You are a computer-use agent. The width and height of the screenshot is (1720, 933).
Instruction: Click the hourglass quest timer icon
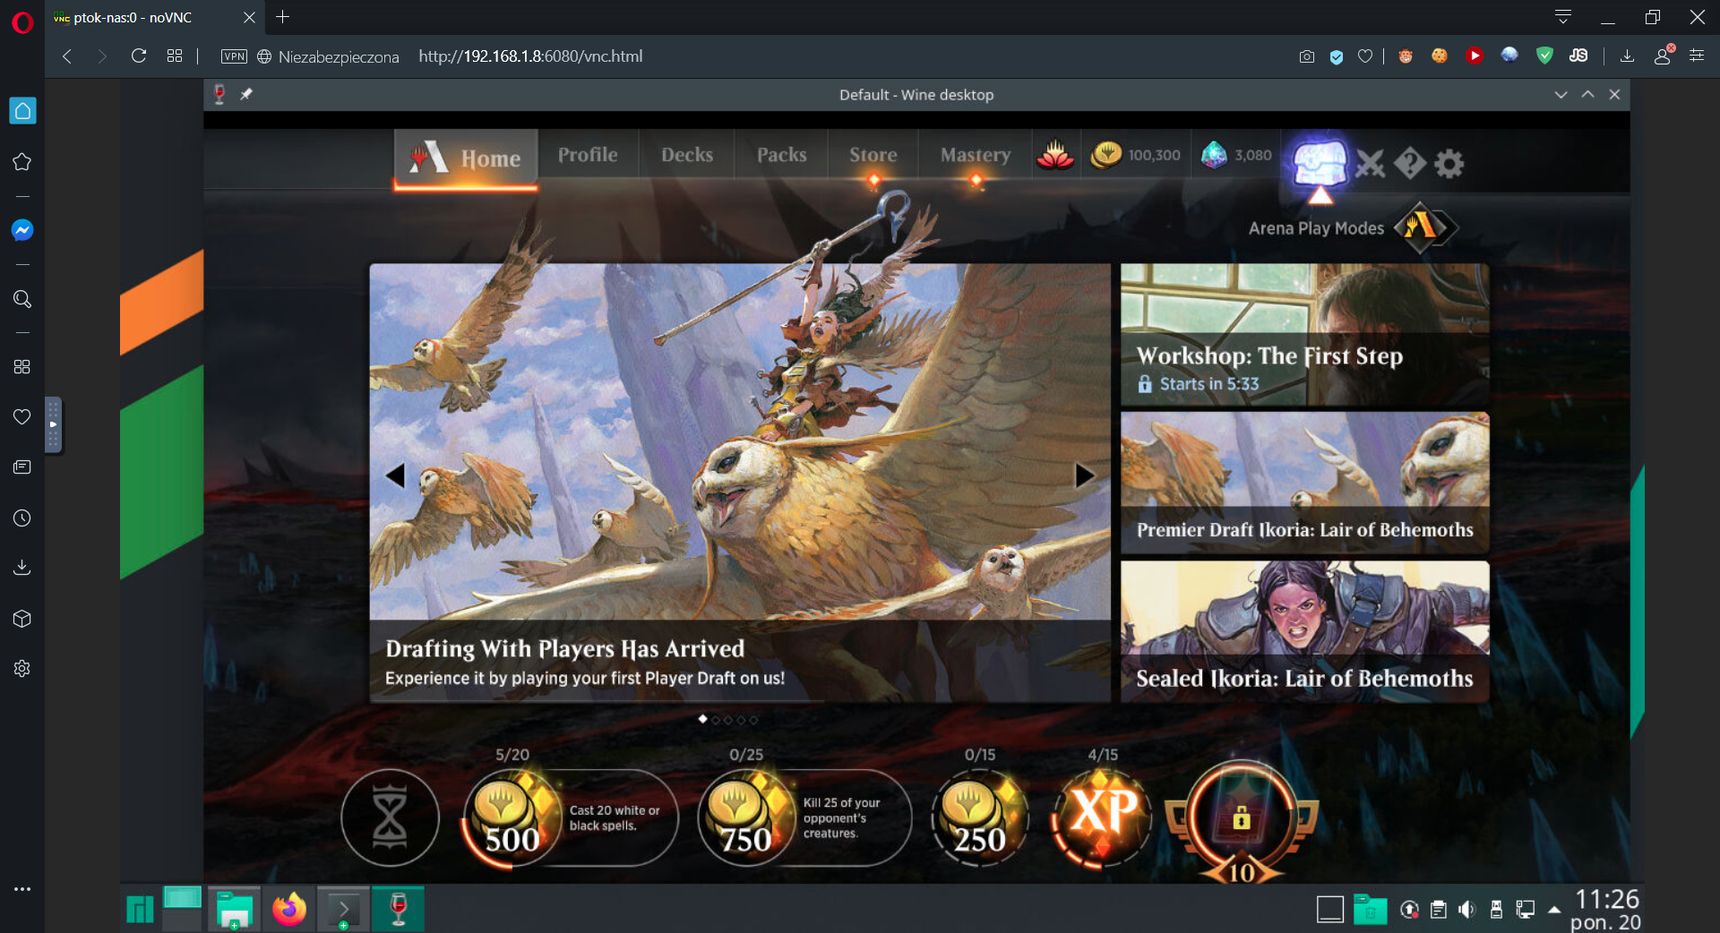click(390, 818)
